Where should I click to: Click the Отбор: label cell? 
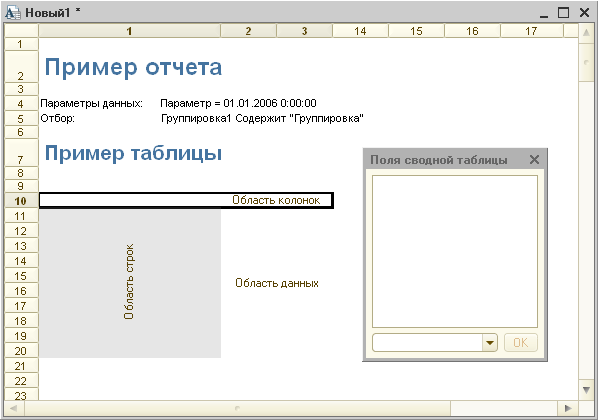(x=58, y=118)
